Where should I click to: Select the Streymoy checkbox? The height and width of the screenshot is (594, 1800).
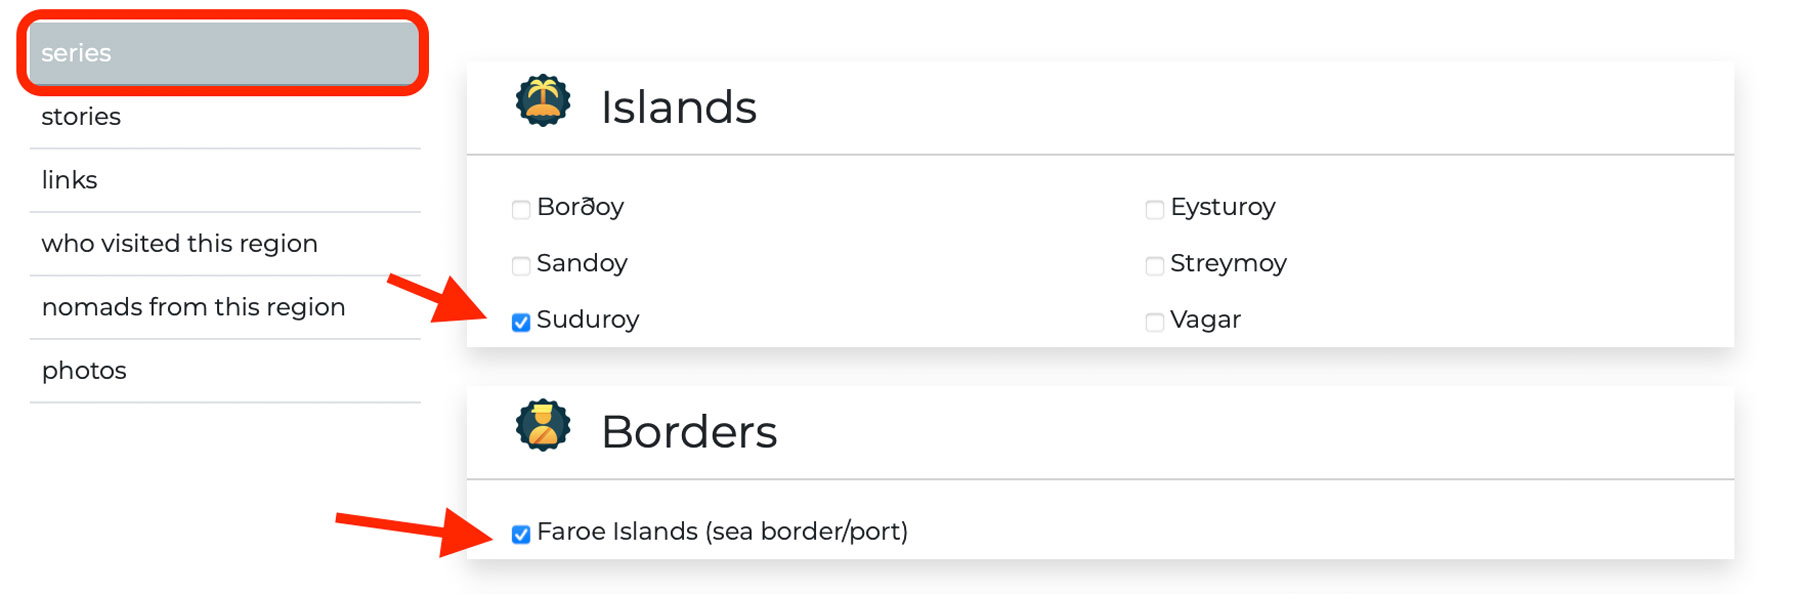point(1155,265)
